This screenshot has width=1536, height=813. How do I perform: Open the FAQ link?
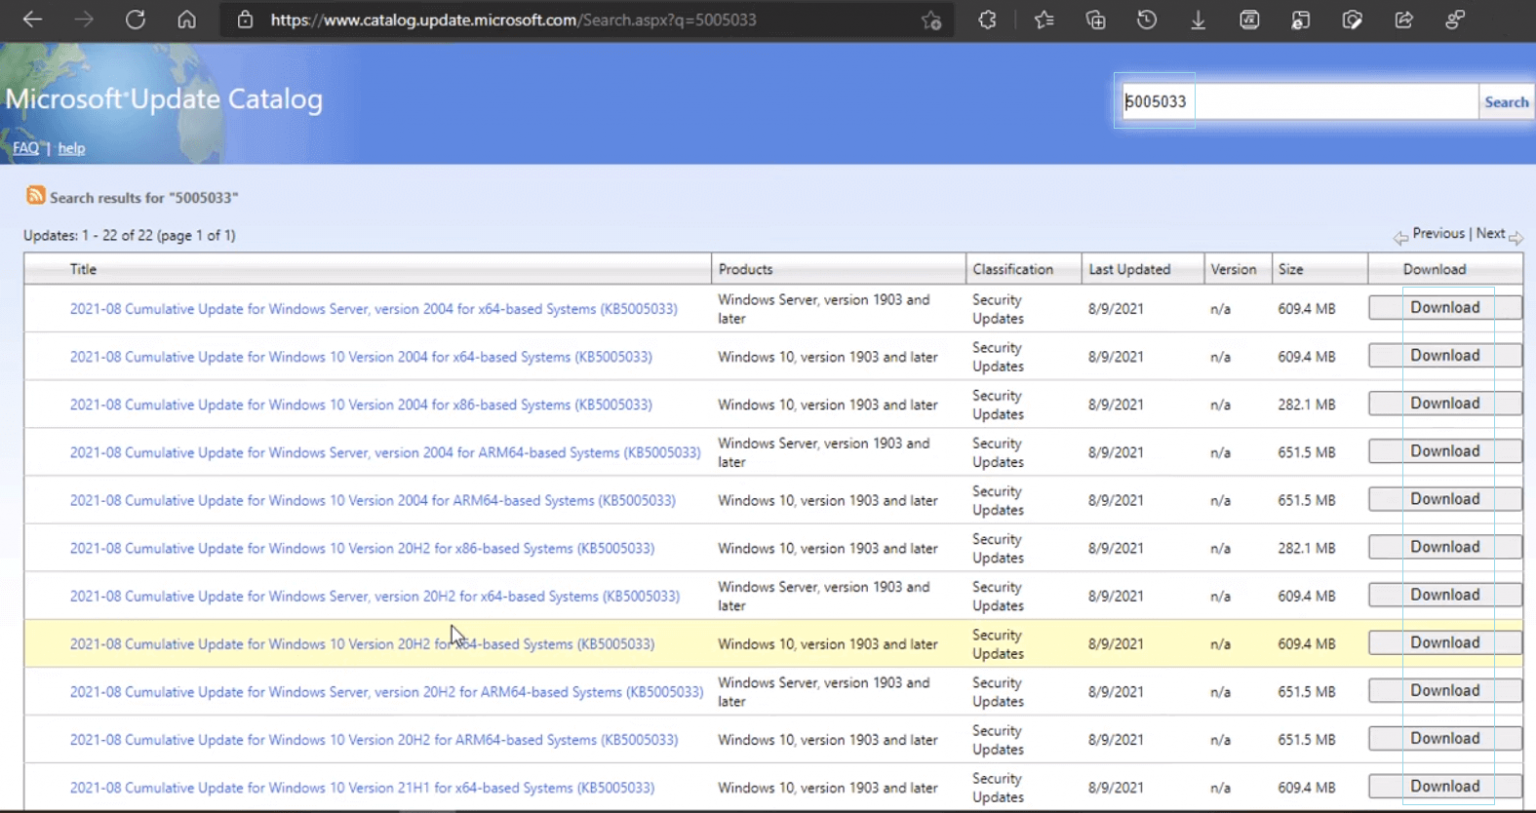[26, 148]
